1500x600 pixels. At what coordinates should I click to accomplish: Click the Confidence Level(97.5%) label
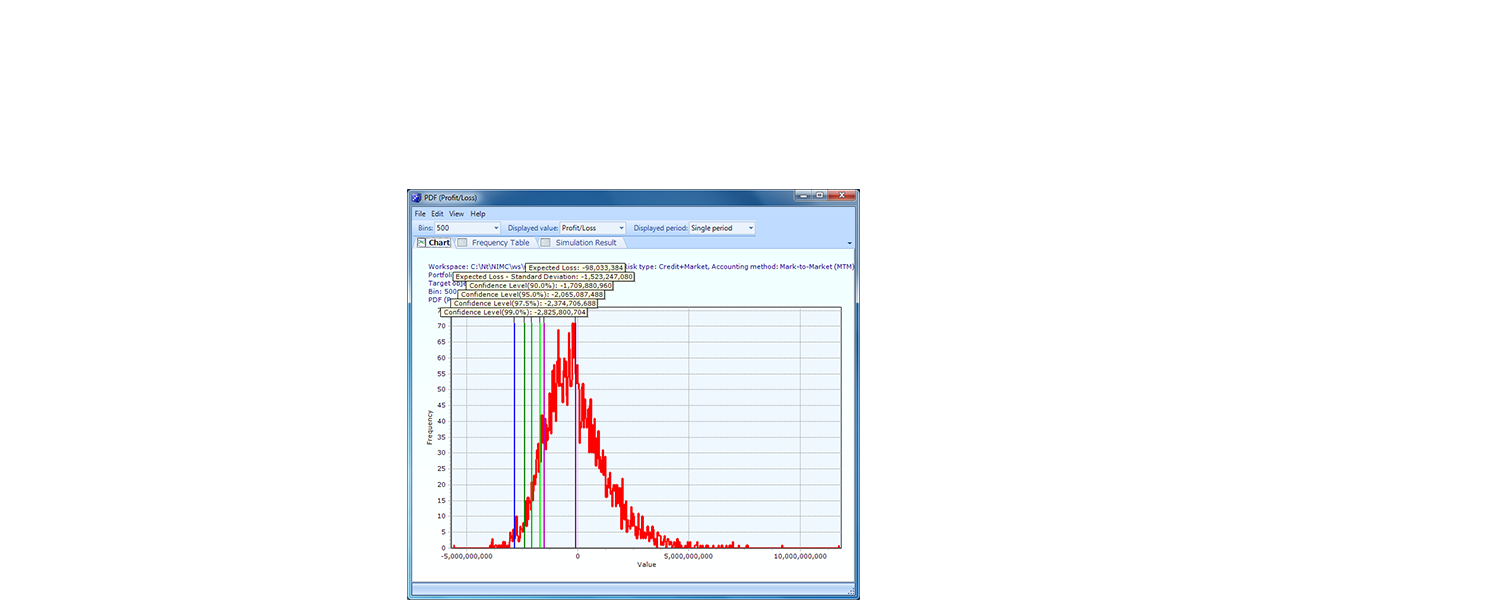coord(525,303)
